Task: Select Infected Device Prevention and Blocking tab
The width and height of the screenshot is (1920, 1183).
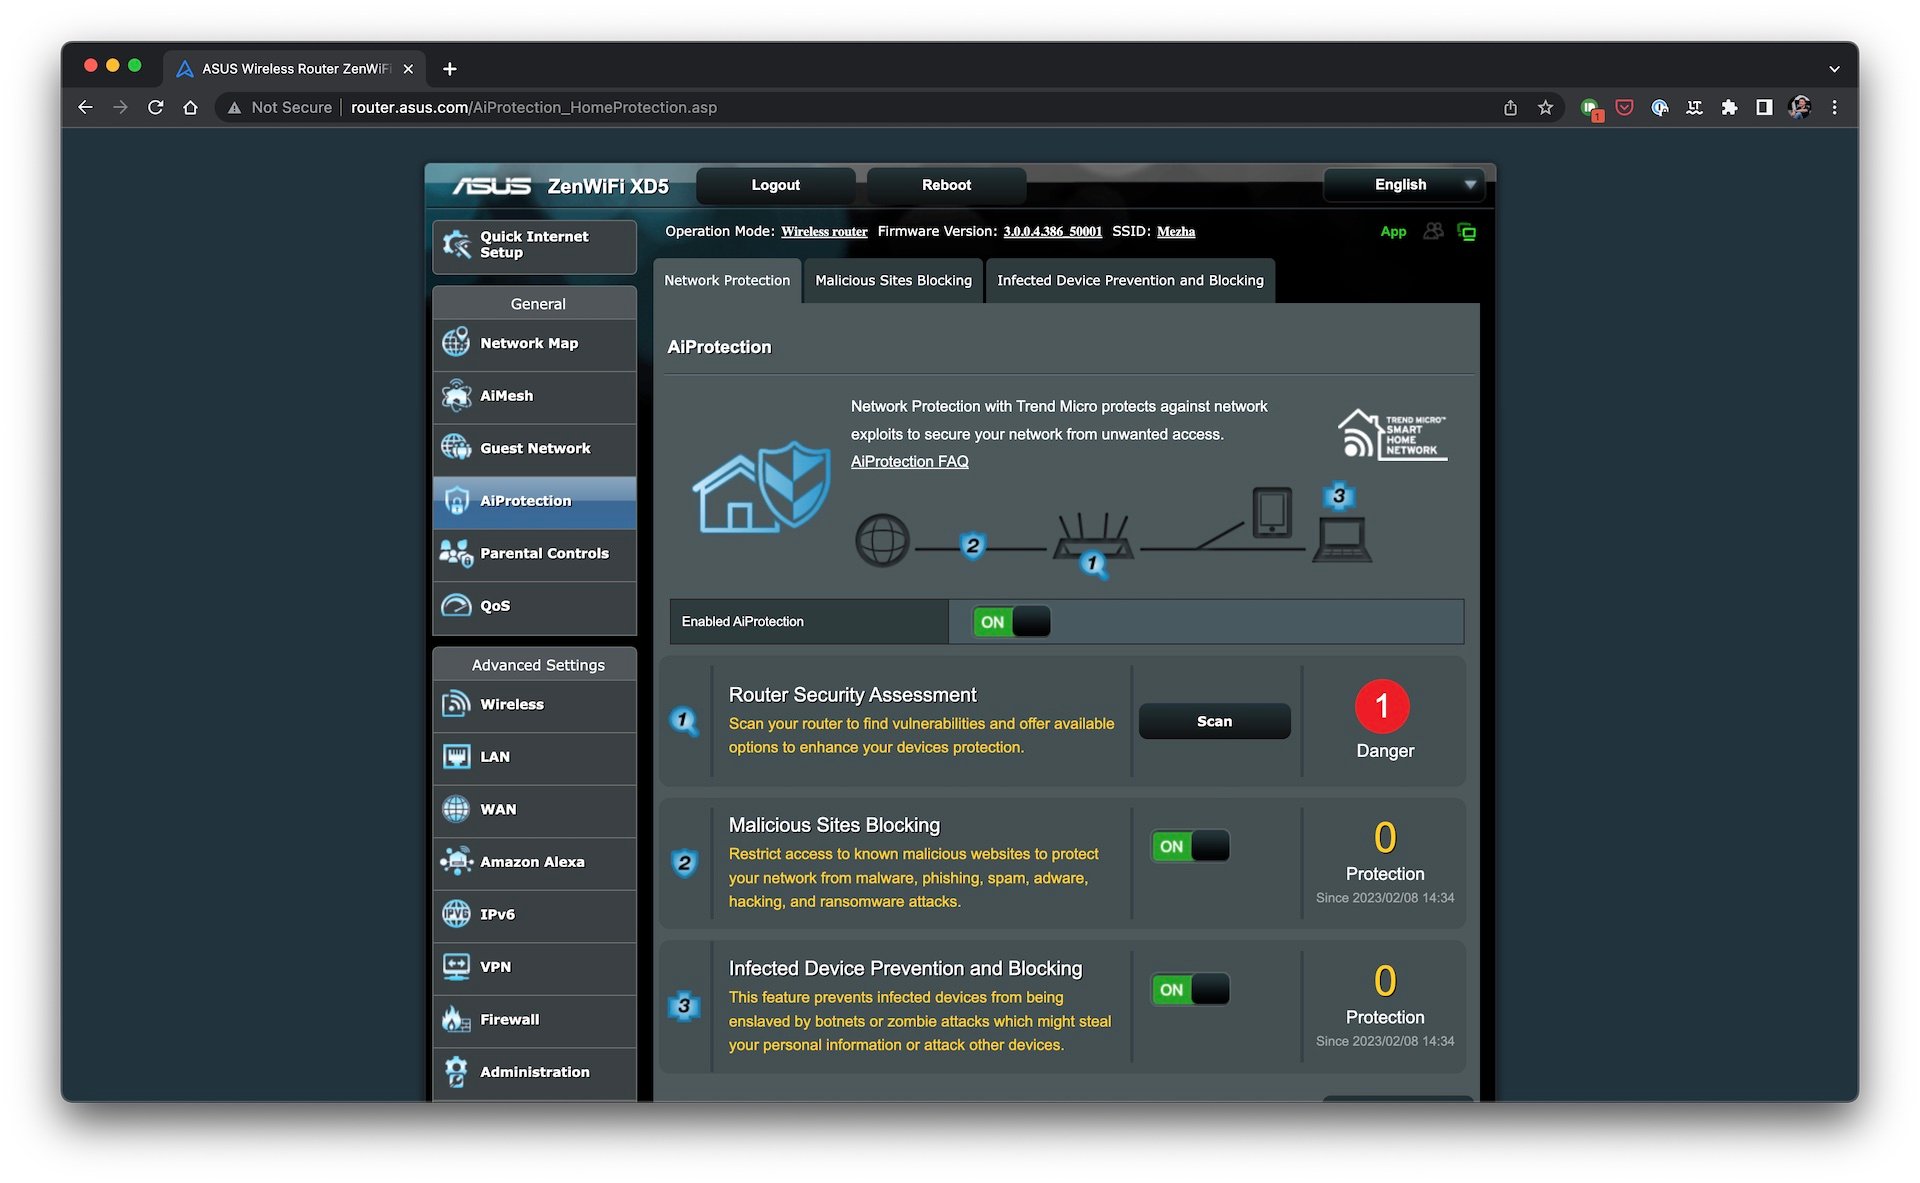Action: coord(1129,280)
